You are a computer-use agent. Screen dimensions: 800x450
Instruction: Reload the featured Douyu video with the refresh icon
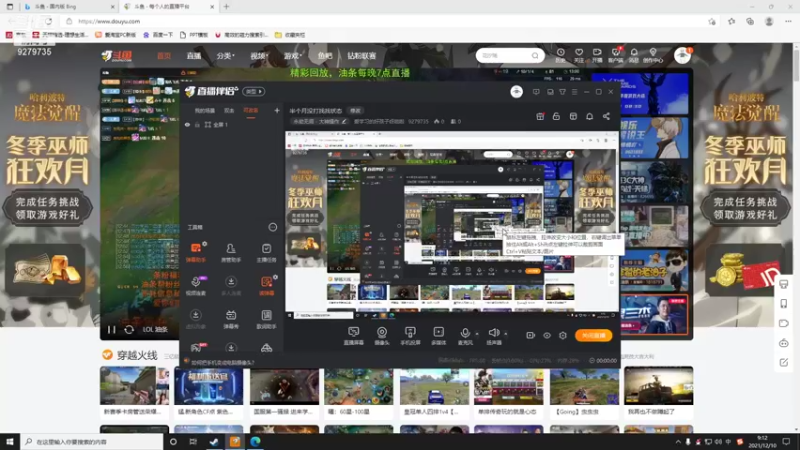[129, 330]
